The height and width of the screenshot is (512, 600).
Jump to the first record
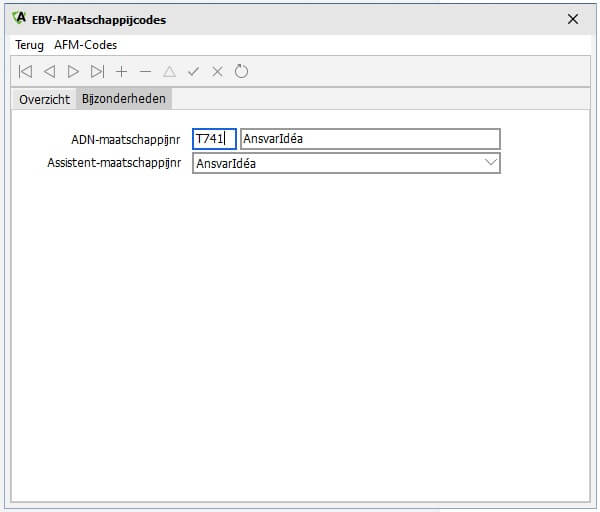[25, 72]
